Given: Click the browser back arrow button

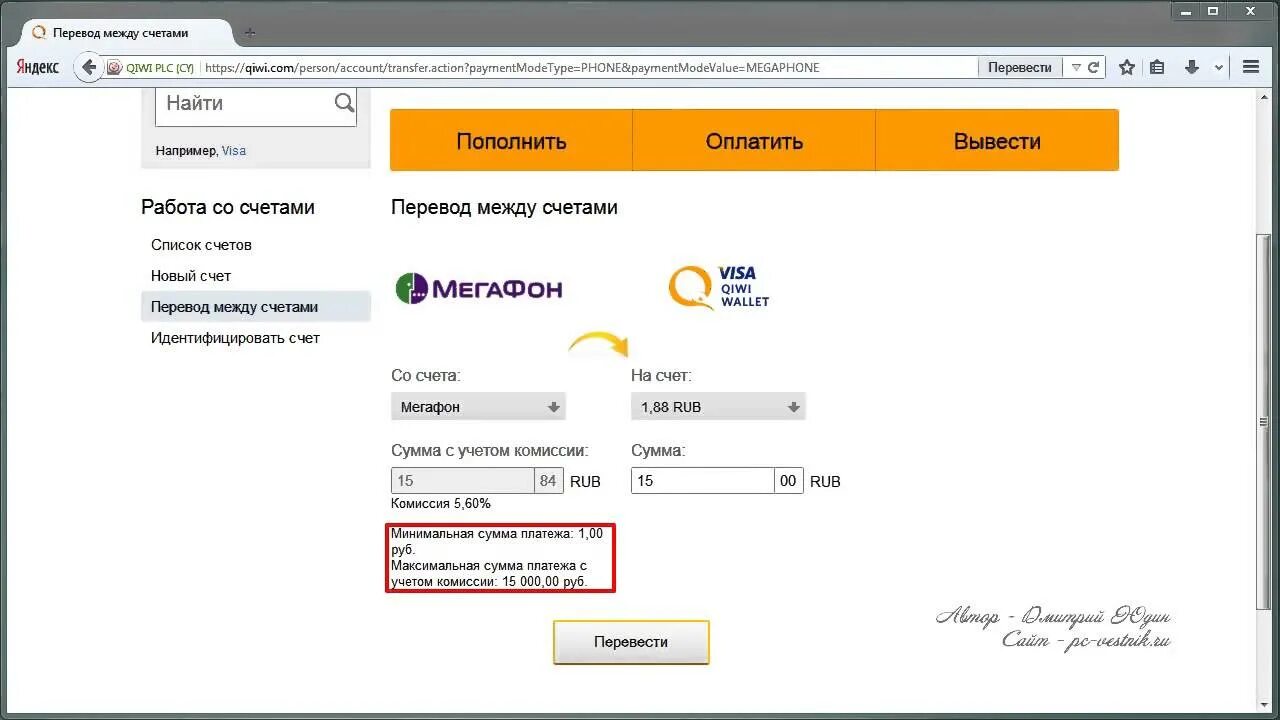Looking at the screenshot, I should click(89, 67).
